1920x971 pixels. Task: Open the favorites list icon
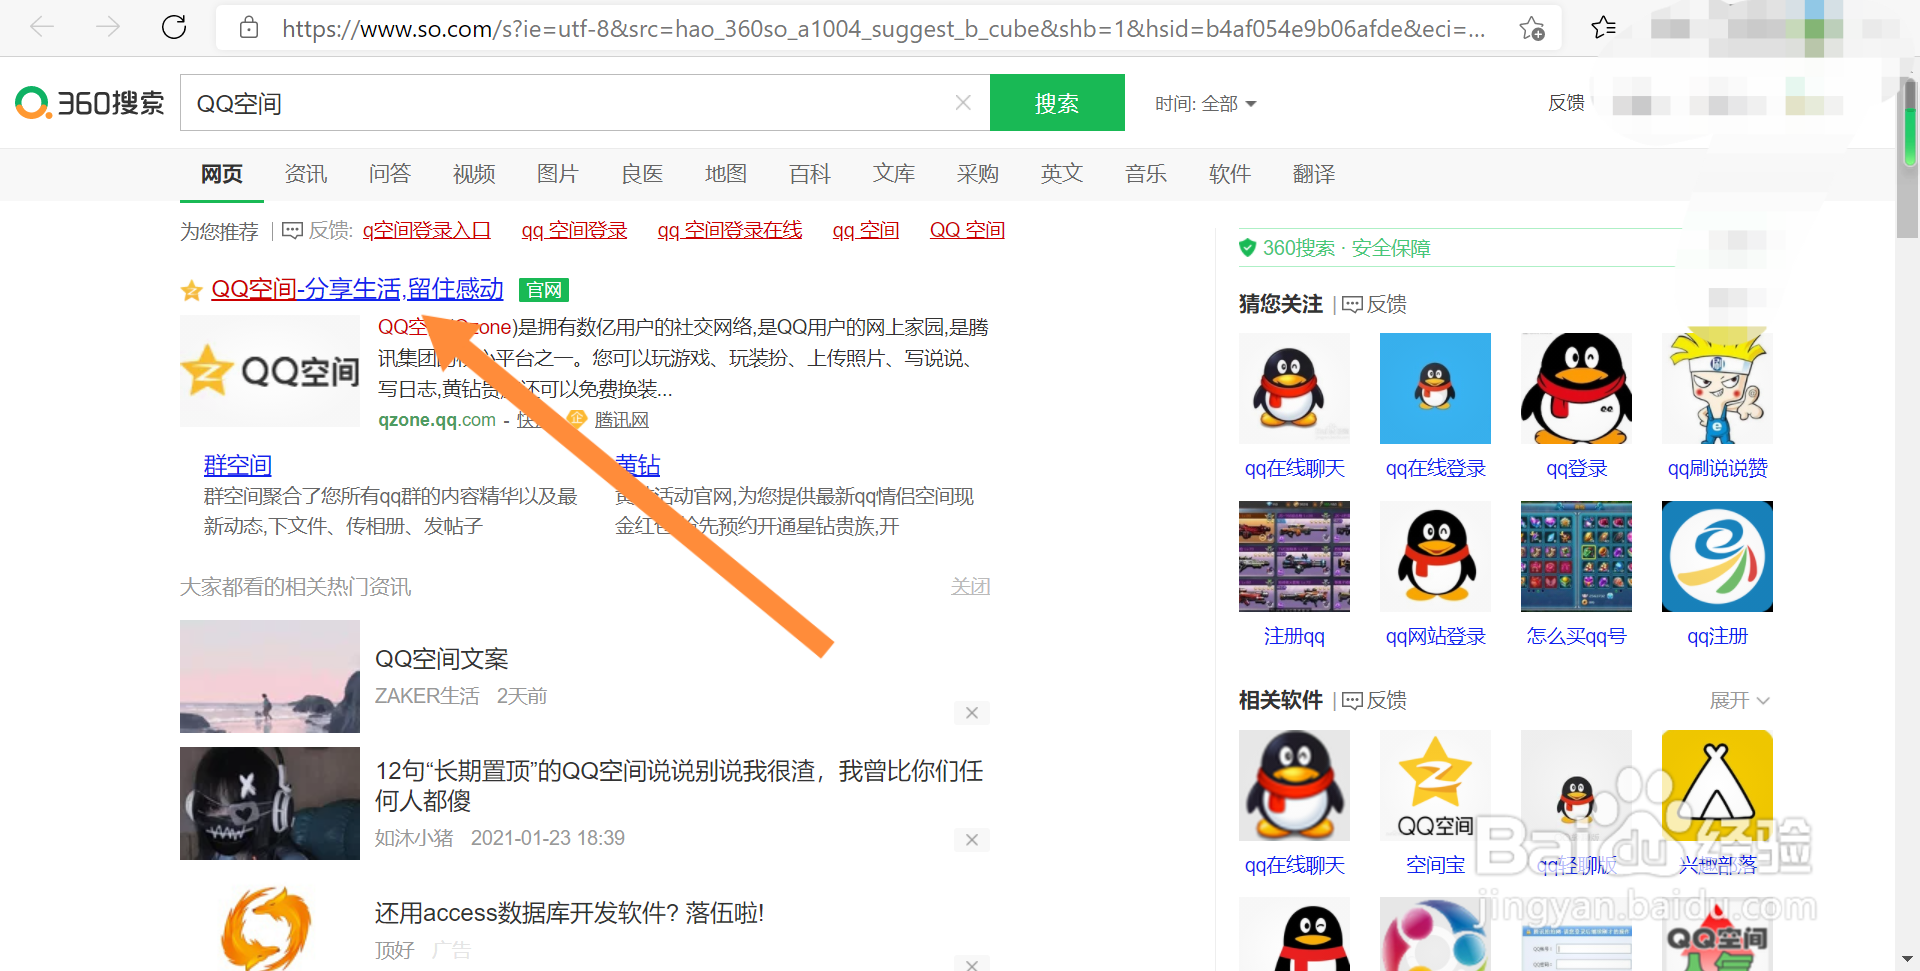(x=1603, y=27)
